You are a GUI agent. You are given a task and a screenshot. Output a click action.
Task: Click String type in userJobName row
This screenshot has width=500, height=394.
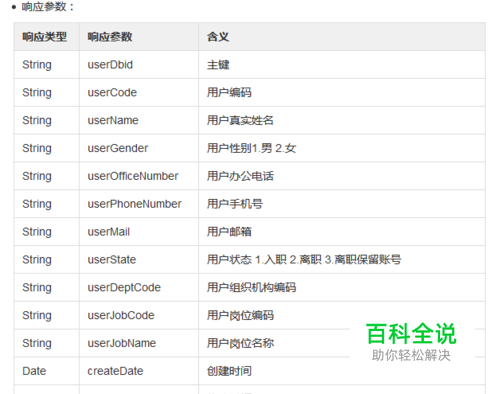[x=46, y=343]
